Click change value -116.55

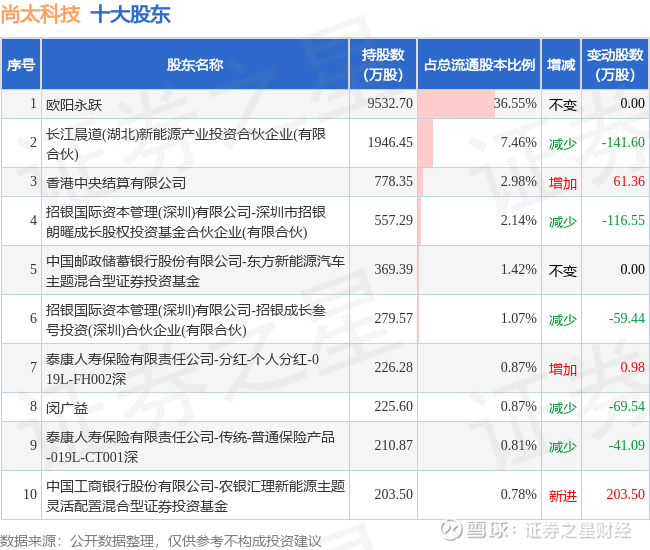pyautogui.click(x=623, y=220)
